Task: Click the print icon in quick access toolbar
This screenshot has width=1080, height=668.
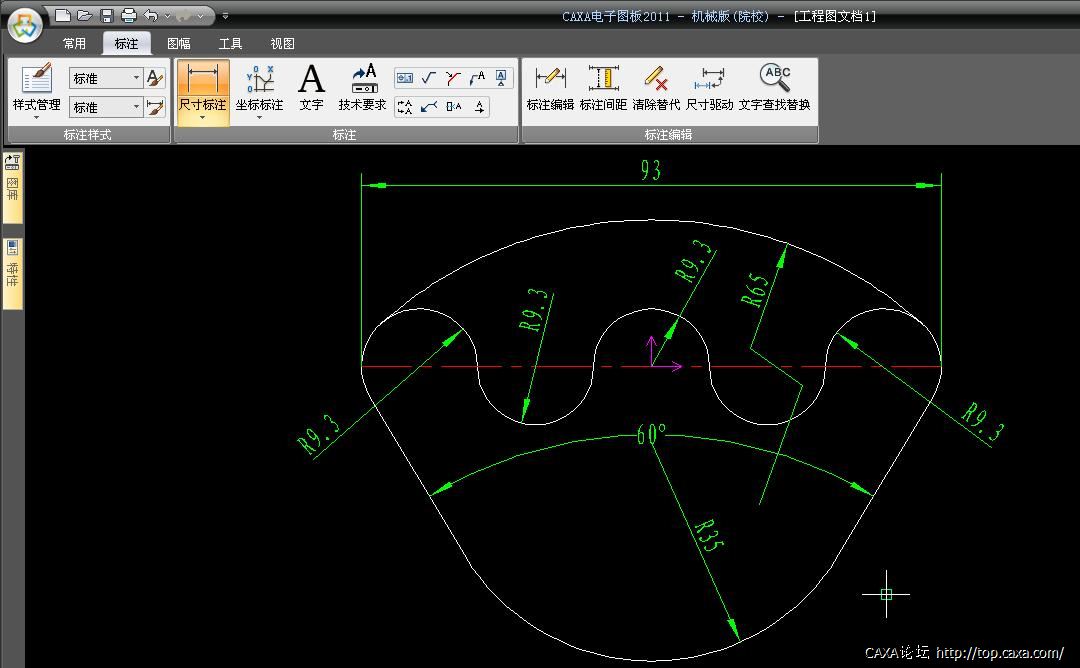Action: (128, 16)
